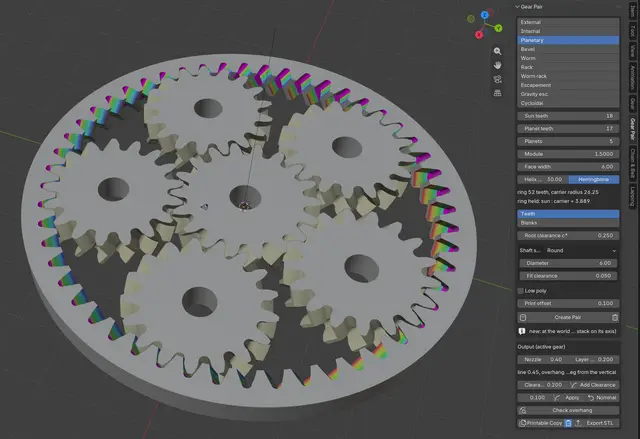The image size is (640, 439).
Task: Click the Printable Copy duplicate icon
Action: coord(522,423)
